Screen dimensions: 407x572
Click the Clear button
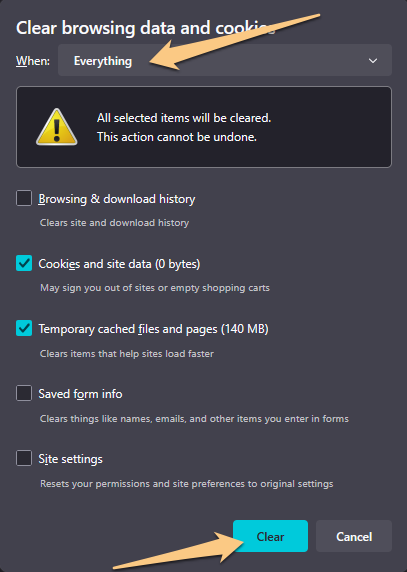pyautogui.click(x=270, y=536)
